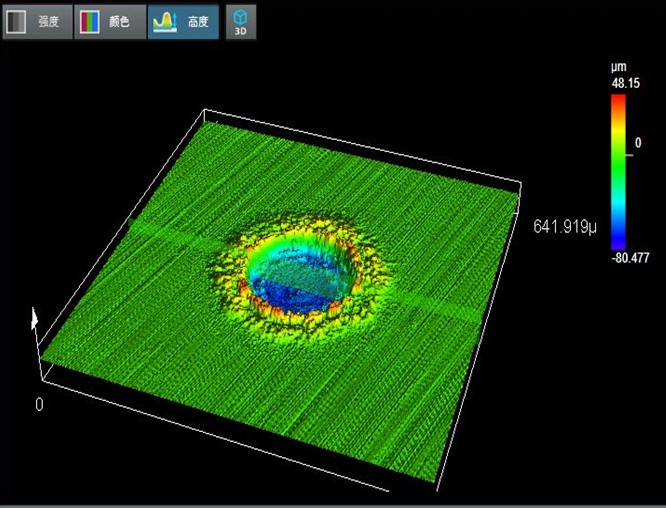Click the μm unit label above the scale

point(618,67)
